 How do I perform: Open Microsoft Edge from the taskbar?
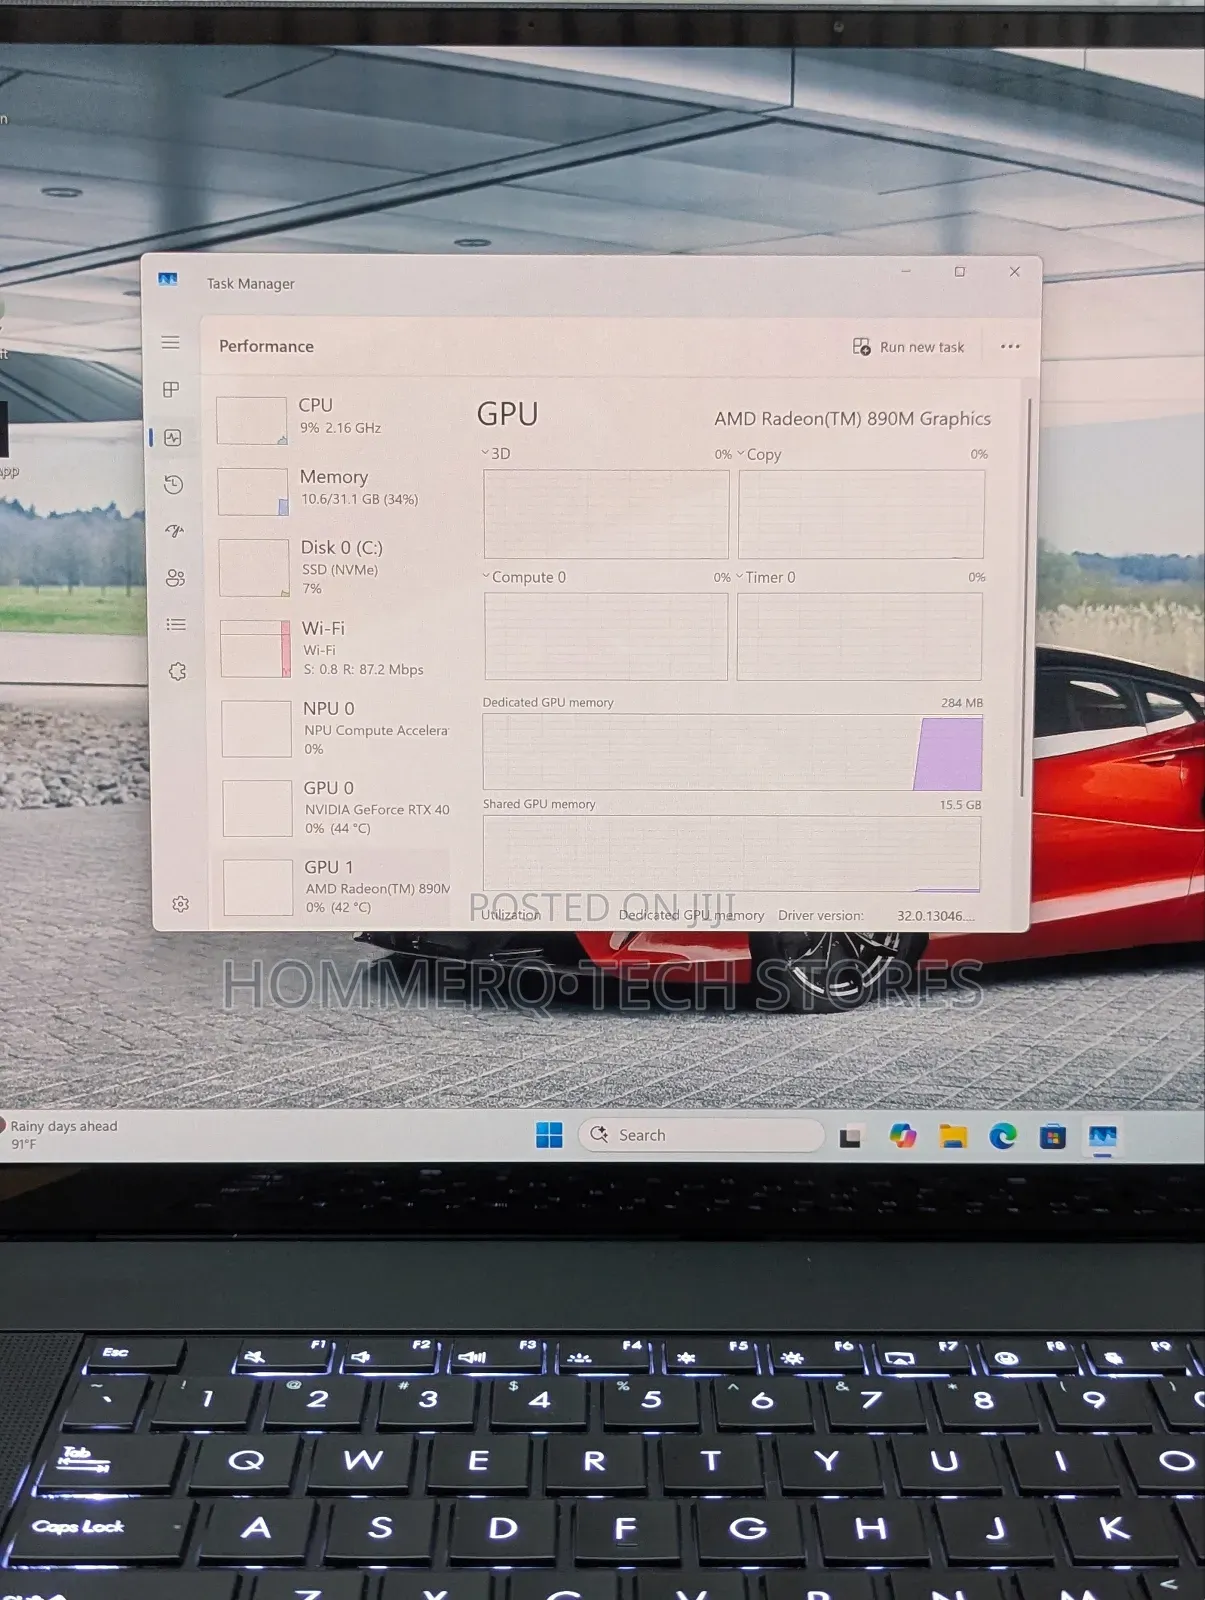click(1003, 1136)
